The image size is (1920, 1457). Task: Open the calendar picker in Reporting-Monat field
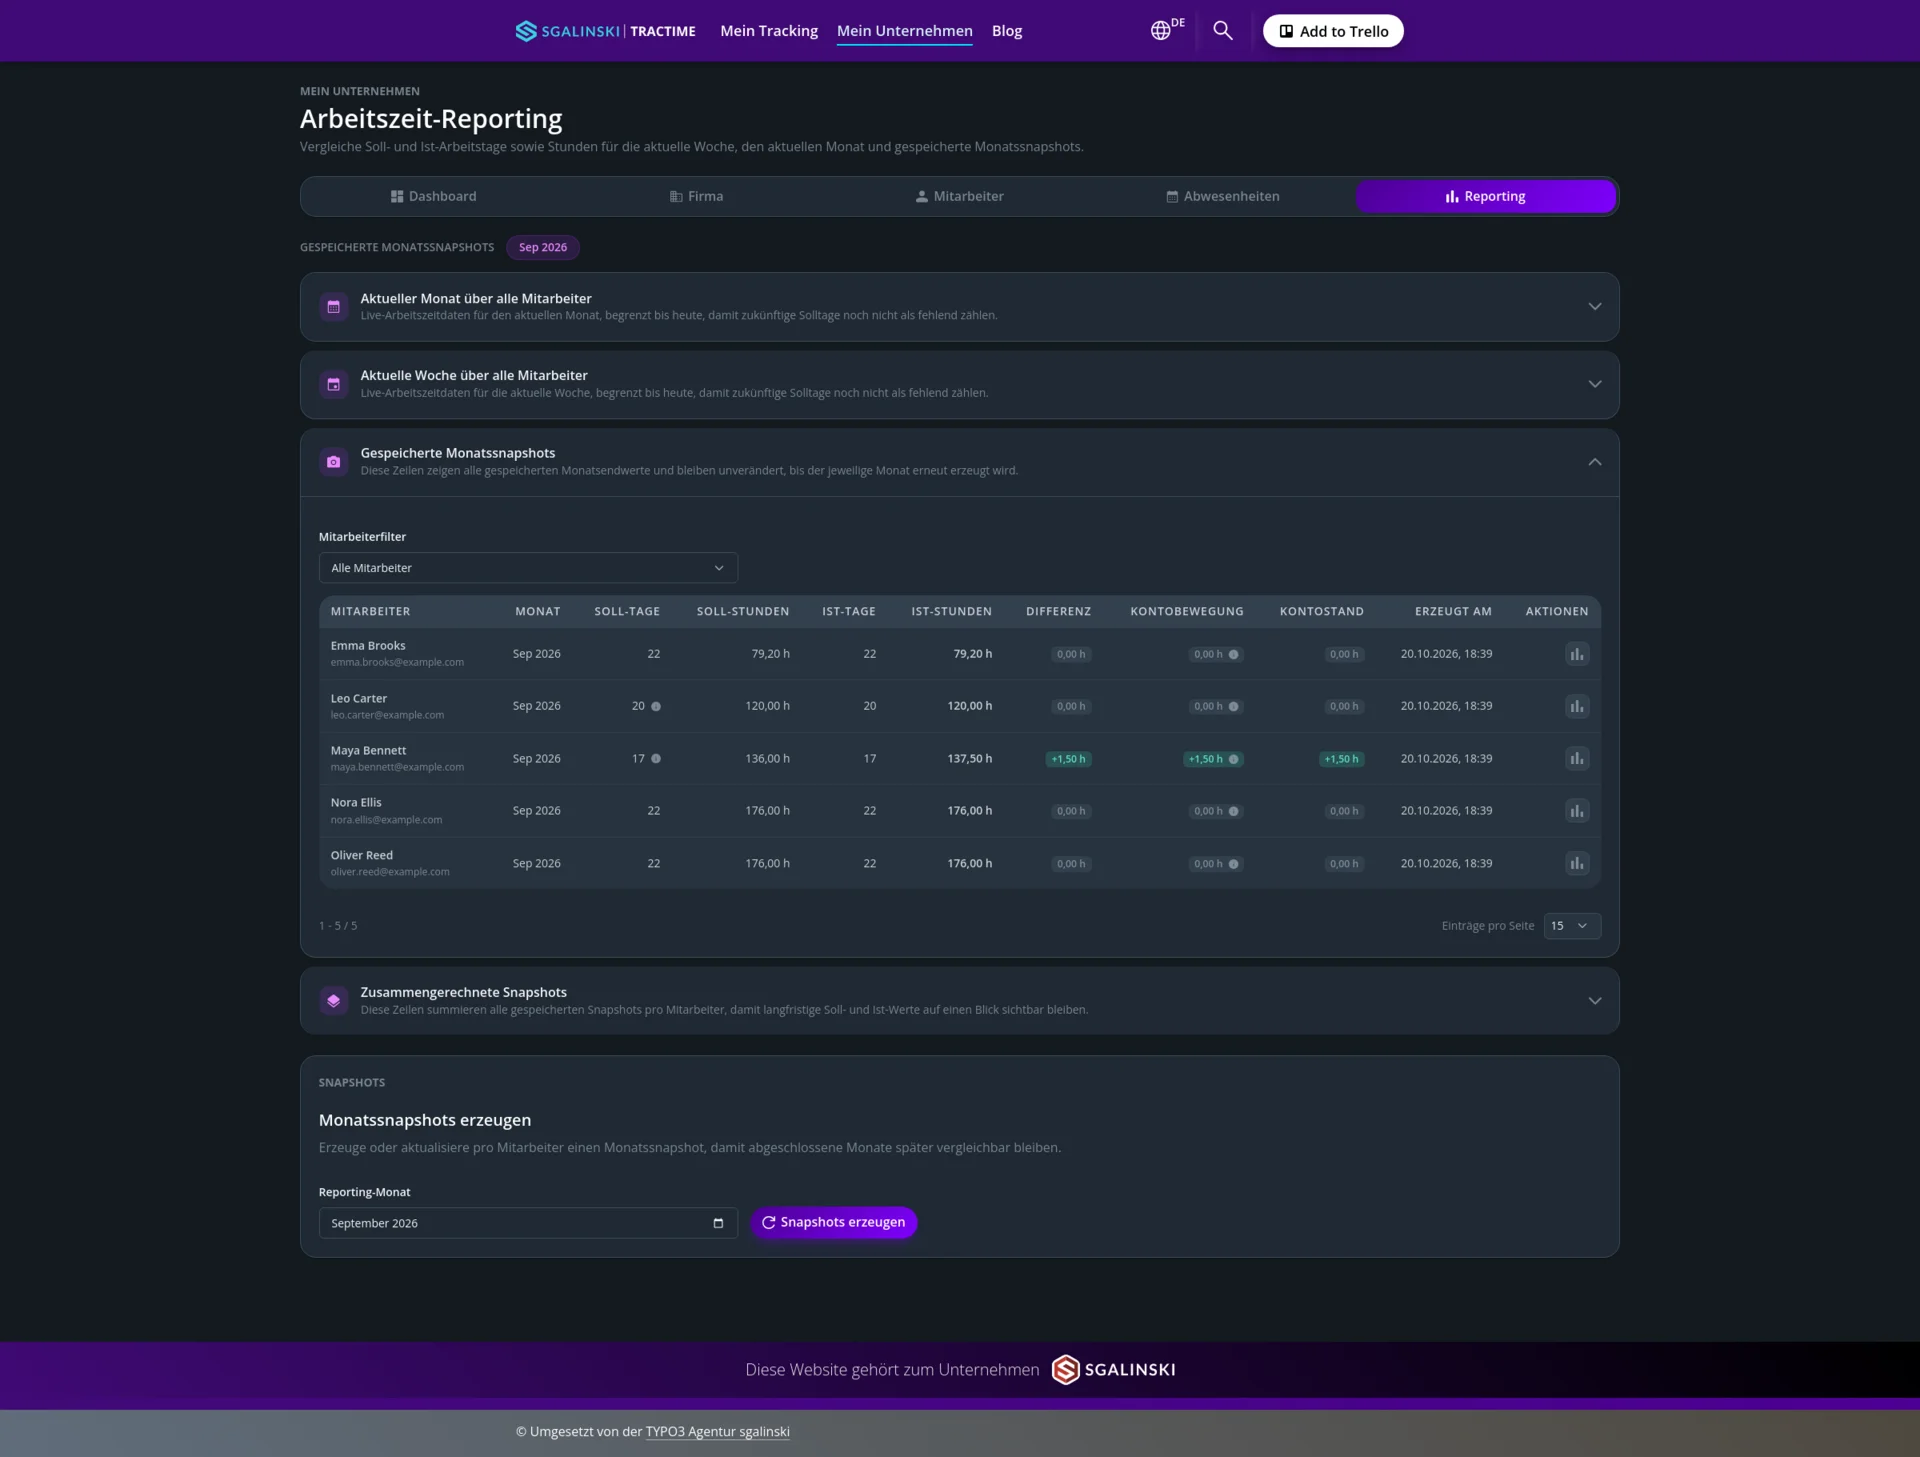(718, 1223)
